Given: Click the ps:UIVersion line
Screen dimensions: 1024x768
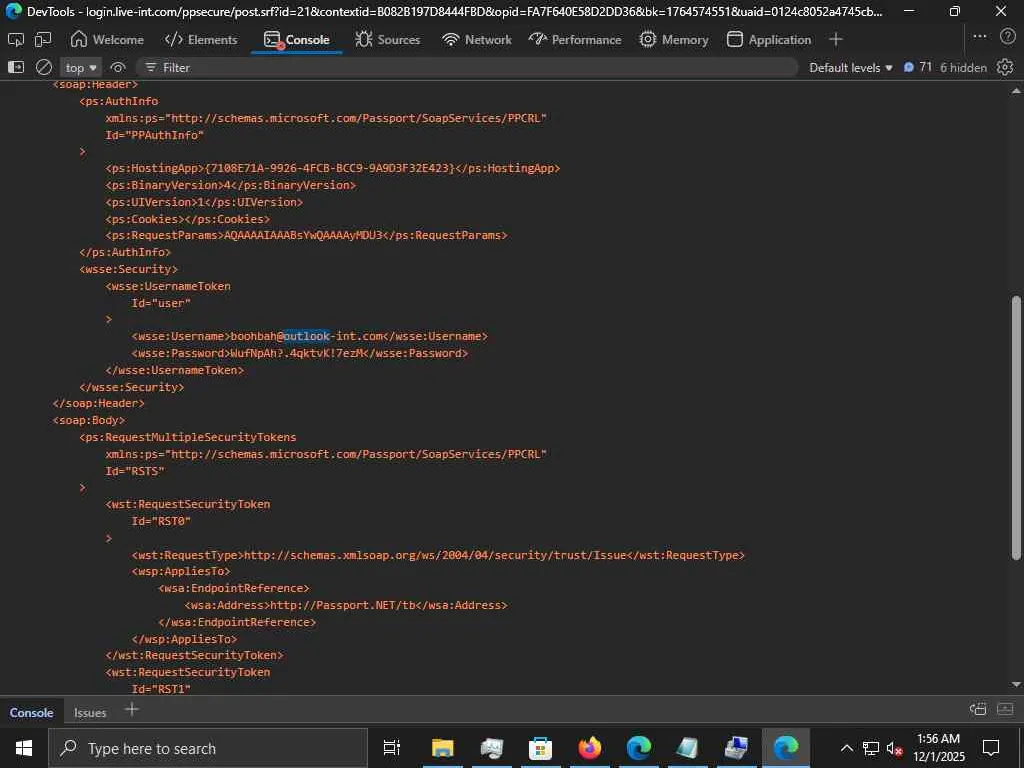Looking at the screenshot, I should pyautogui.click(x=204, y=202).
